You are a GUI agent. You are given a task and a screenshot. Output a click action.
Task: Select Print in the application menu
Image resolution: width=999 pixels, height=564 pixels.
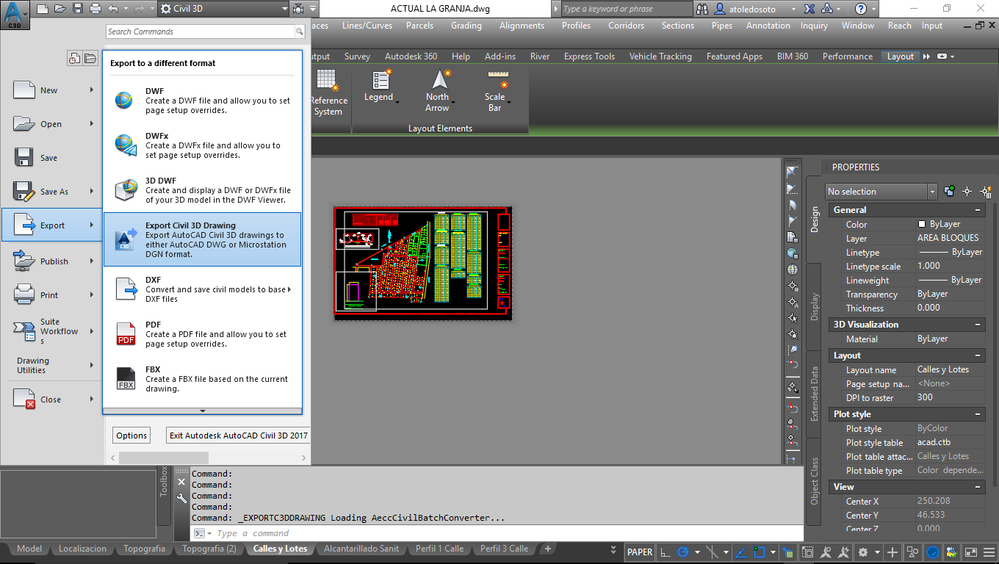tap(52, 294)
